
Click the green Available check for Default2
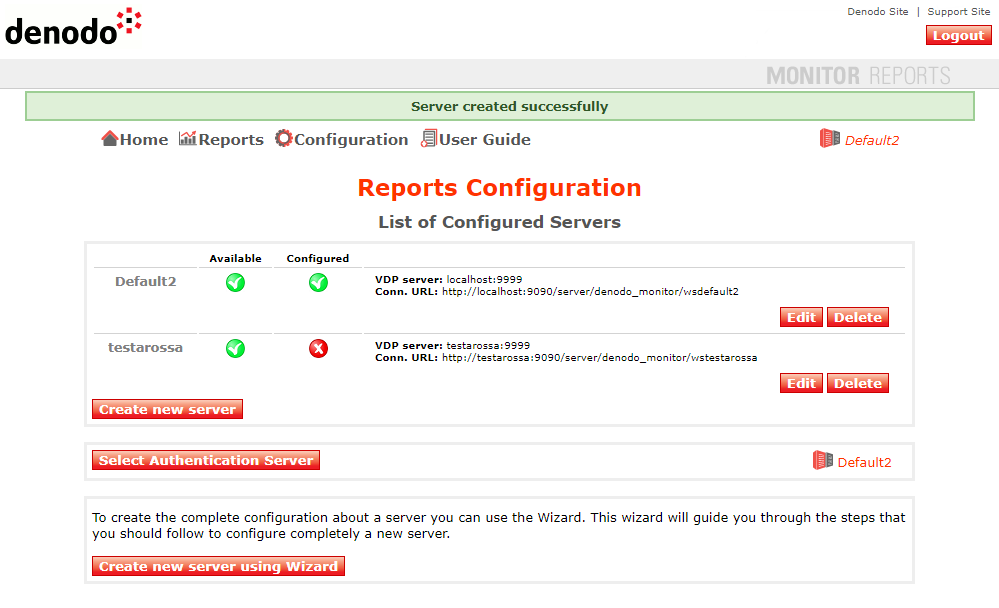point(235,282)
